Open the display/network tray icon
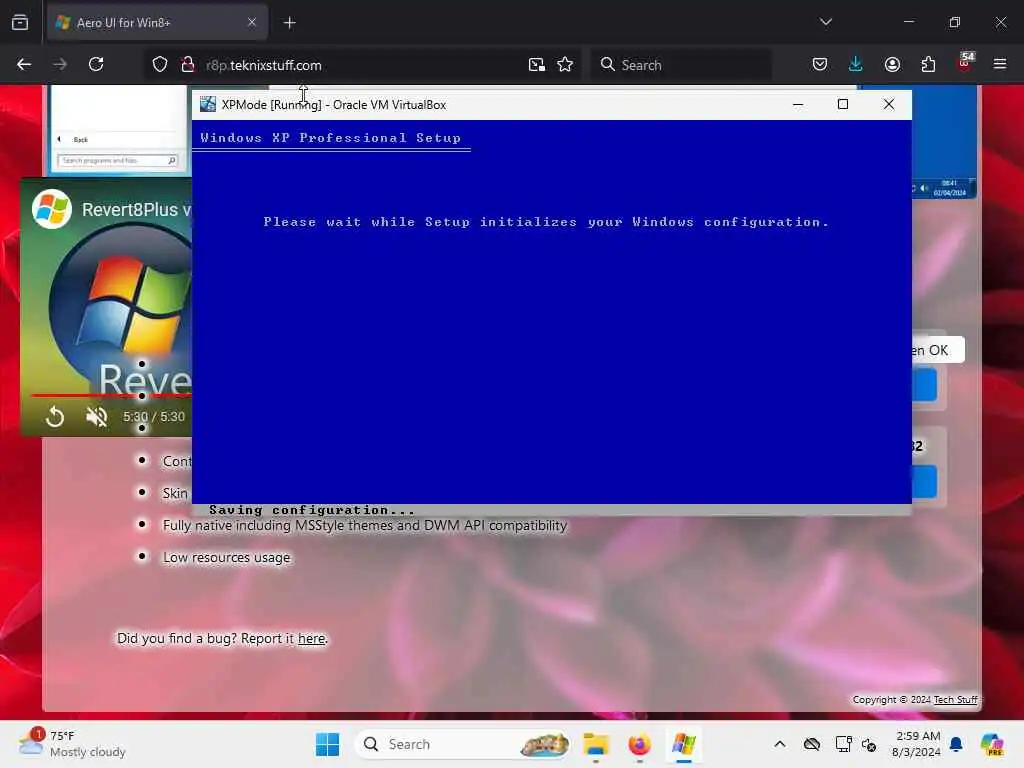Screen dimensions: 1024x768 (843, 744)
